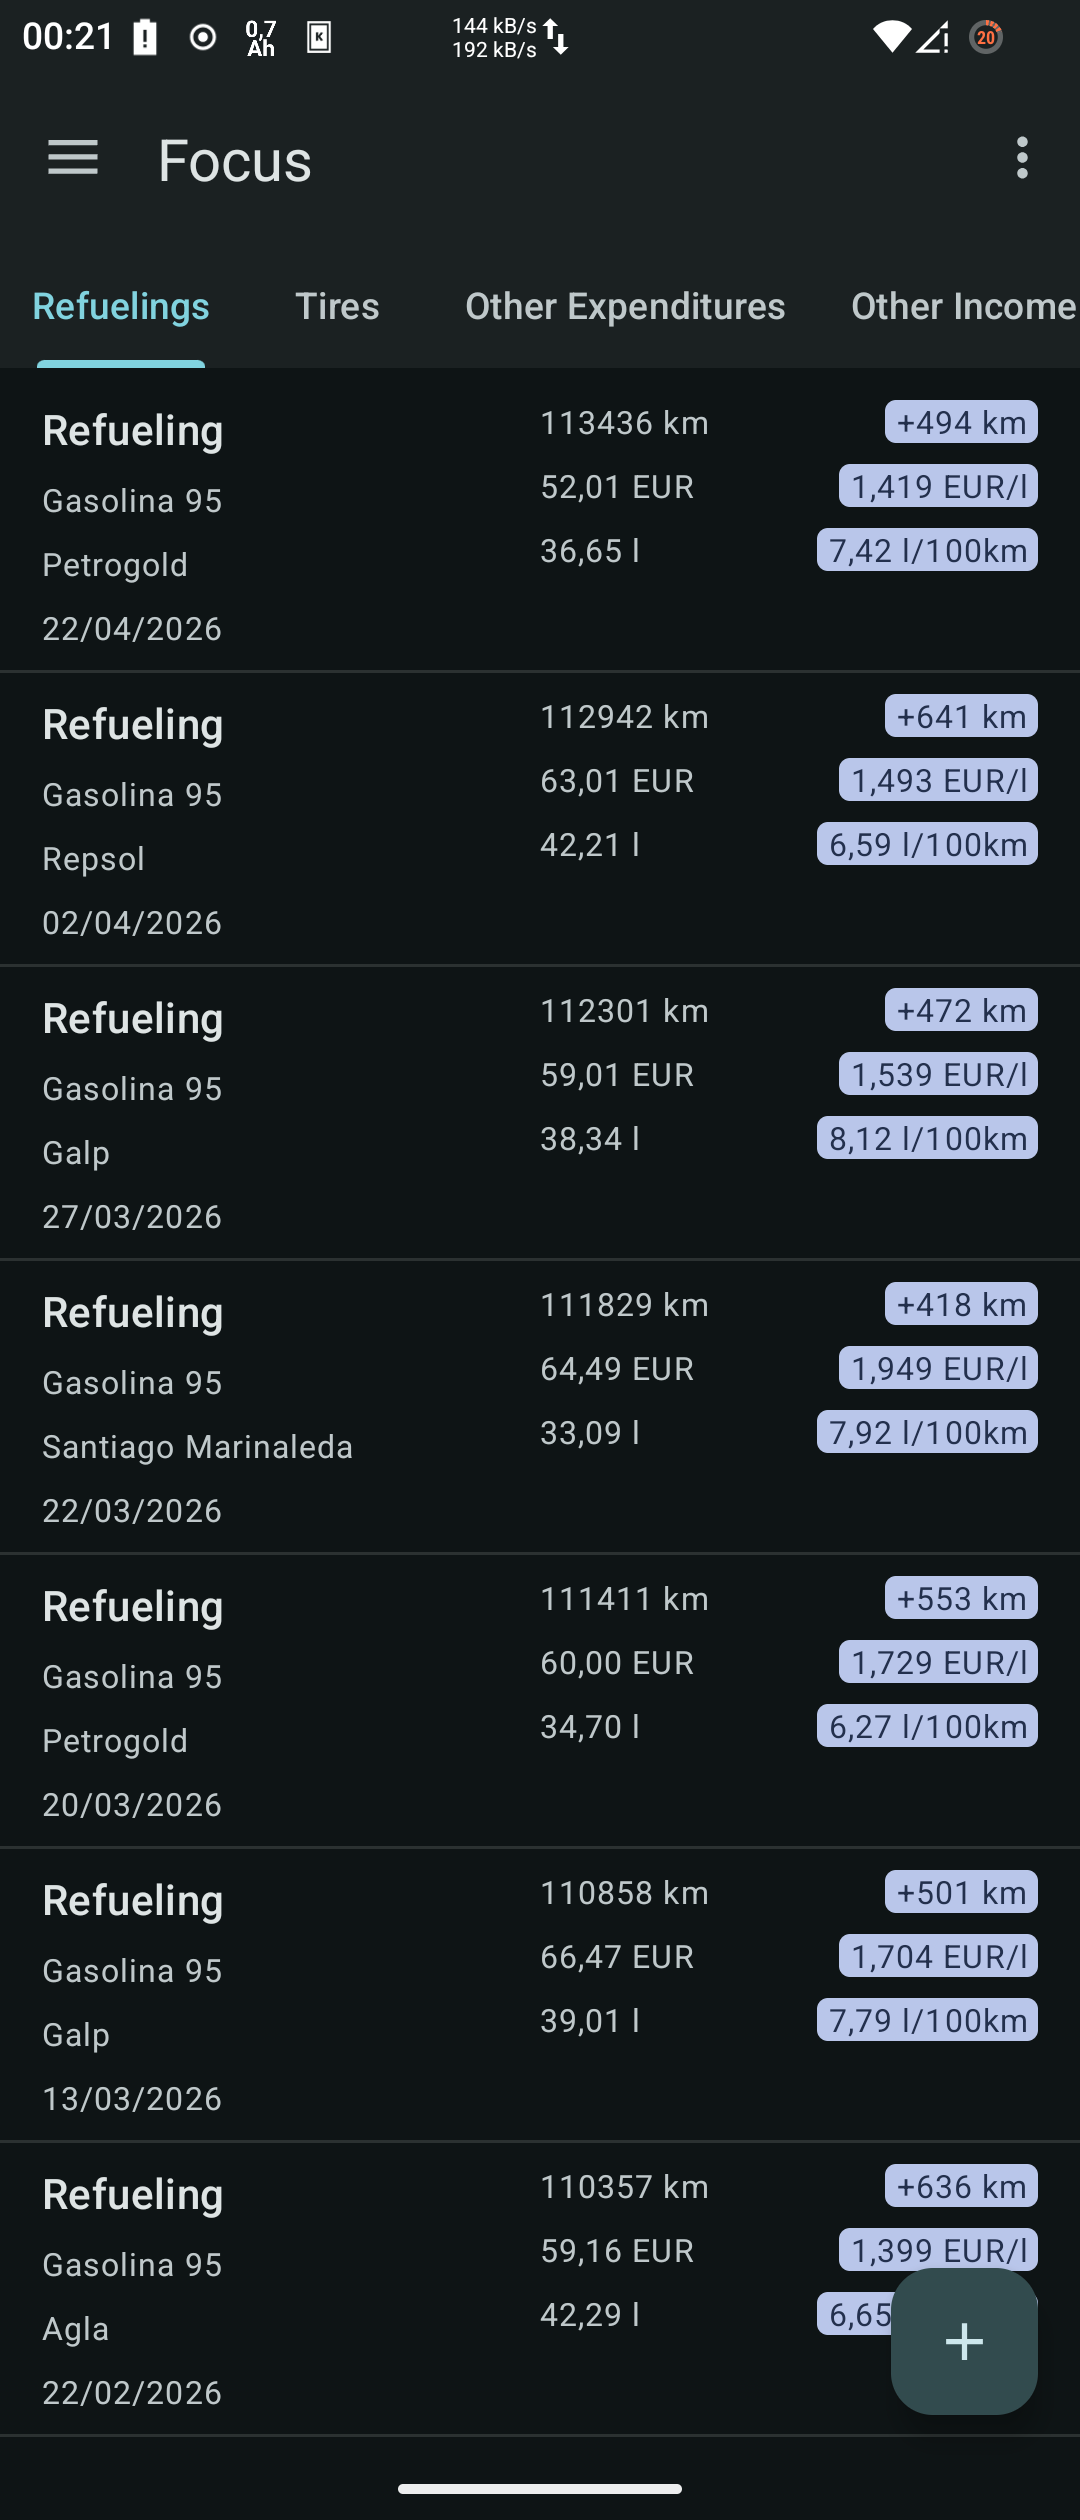Screen dimensions: 1080x2520
Task: Tap the Focus vehicle title
Action: 235,160
